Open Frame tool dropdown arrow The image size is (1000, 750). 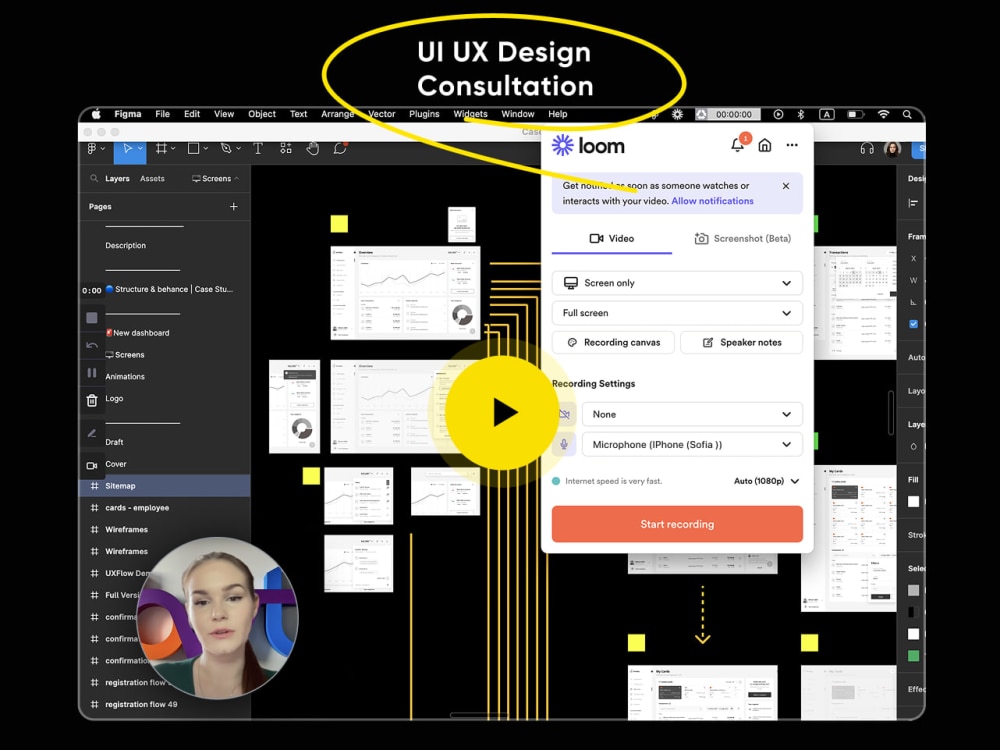pyautogui.click(x=173, y=149)
